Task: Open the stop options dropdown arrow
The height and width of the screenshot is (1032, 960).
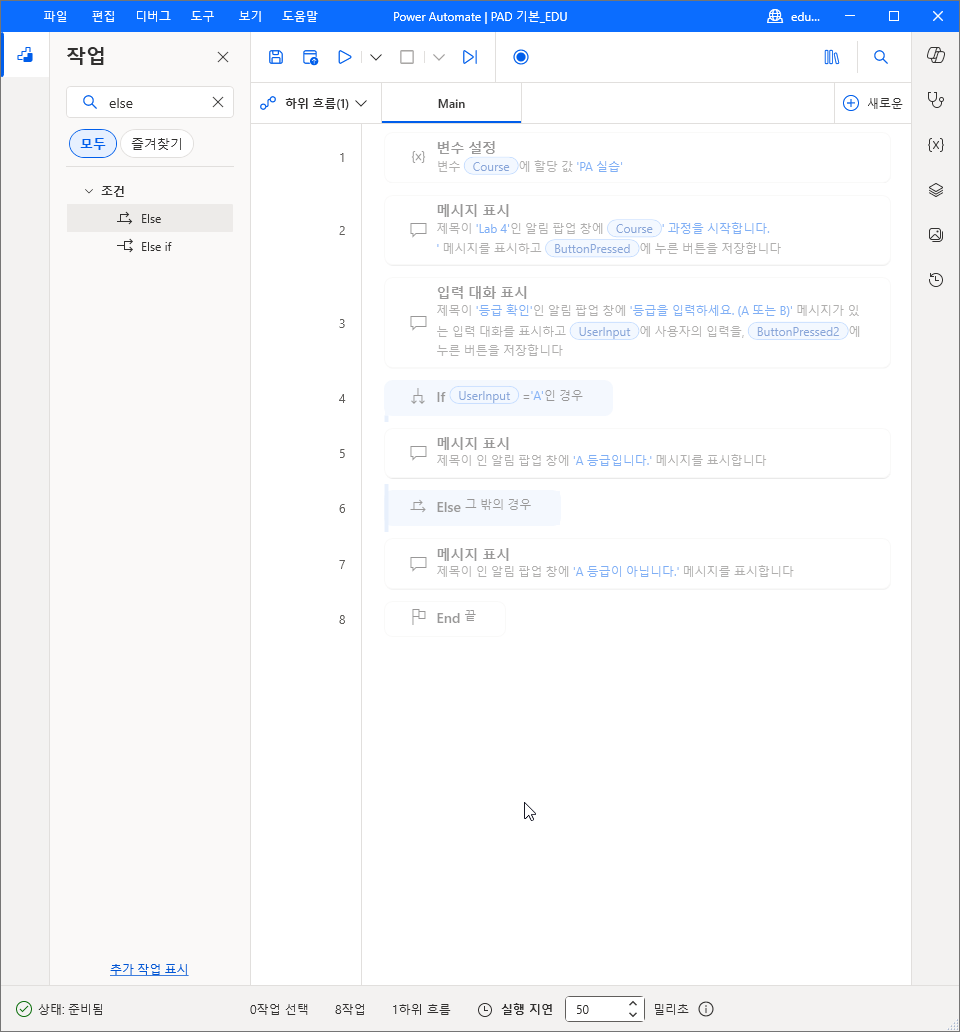Action: (439, 57)
